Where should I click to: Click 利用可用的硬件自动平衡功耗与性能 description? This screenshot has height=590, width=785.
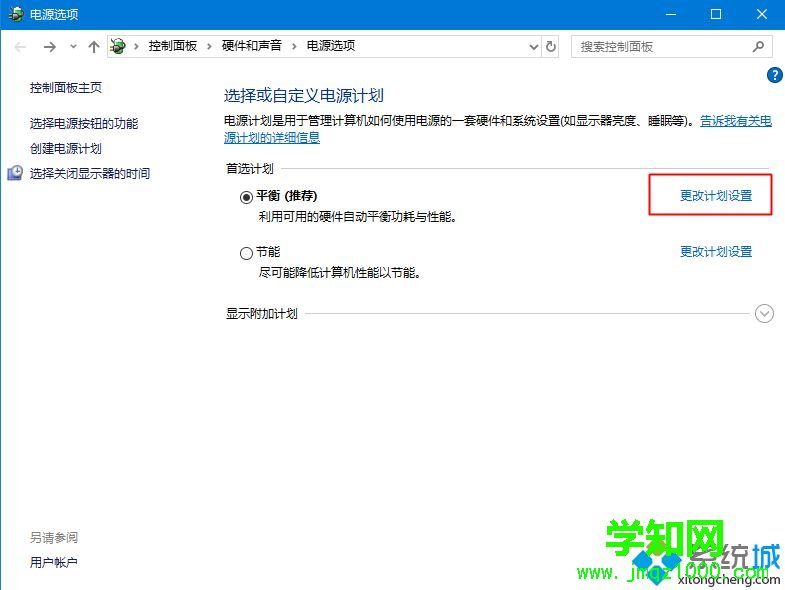pos(357,217)
